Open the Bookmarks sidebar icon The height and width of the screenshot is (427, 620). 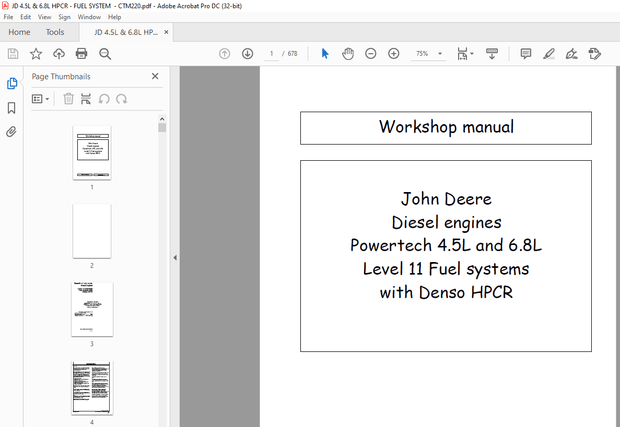pyautogui.click(x=11, y=108)
